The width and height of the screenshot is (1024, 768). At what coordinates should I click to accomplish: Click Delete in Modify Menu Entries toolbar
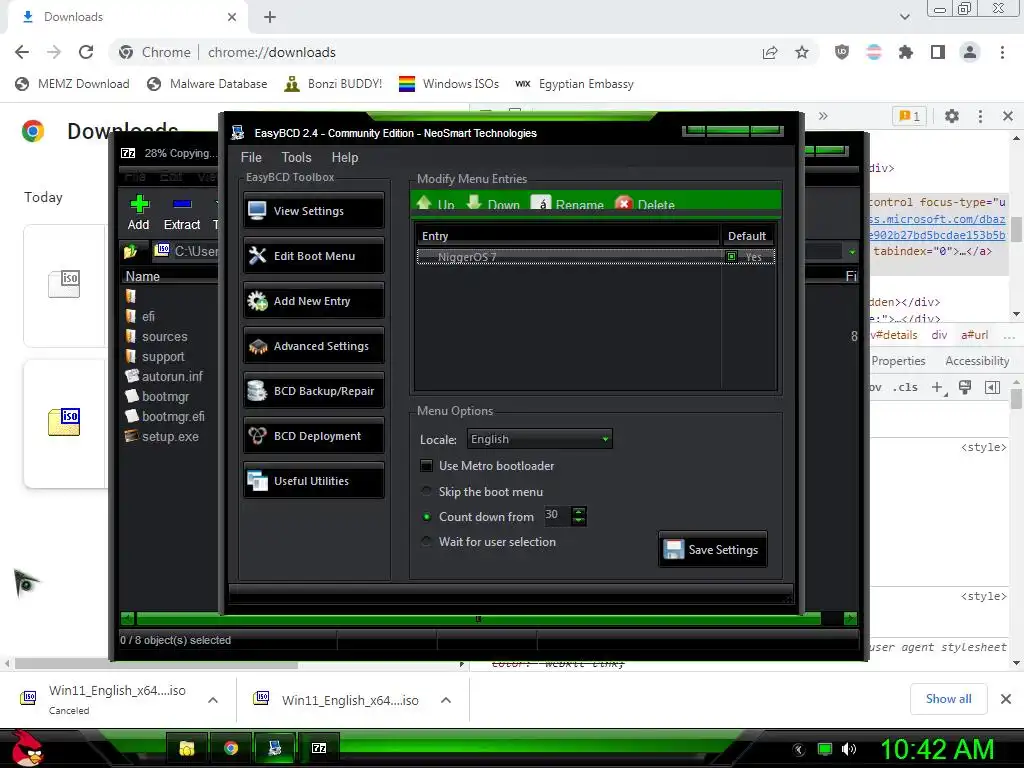[645, 204]
